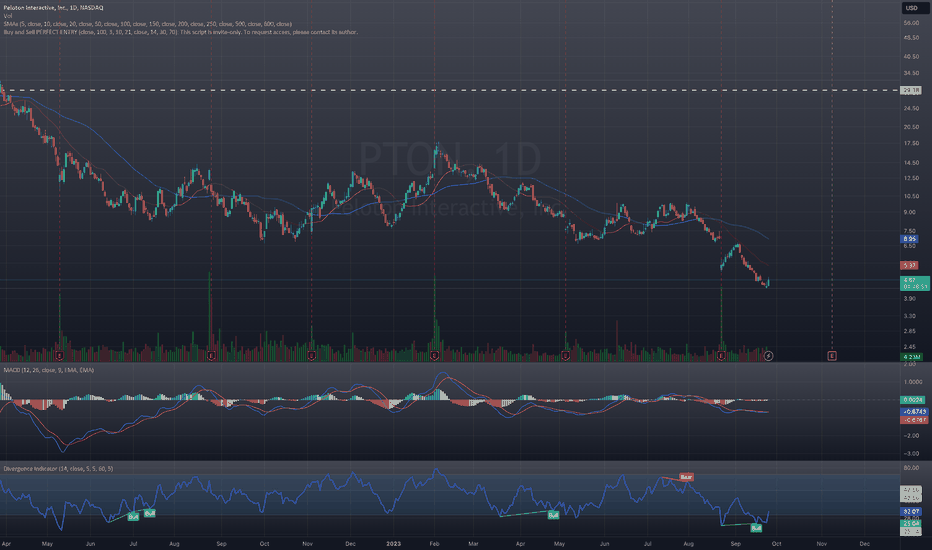Click the upcoming earnings marker in November 2023
Viewport: 932px width, 550px height.
tap(832, 356)
